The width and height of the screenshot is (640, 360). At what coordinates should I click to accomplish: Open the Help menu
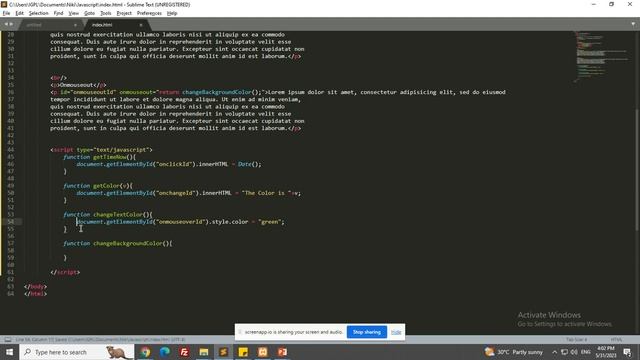(172, 13)
